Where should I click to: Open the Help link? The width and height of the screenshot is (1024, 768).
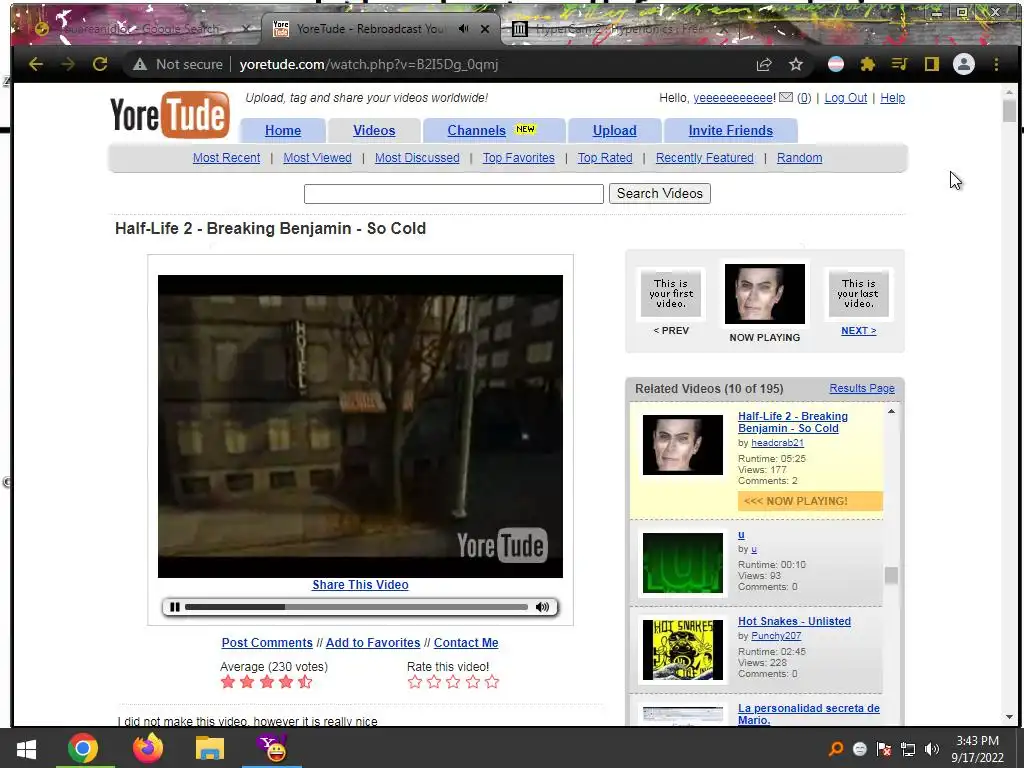pos(892,98)
